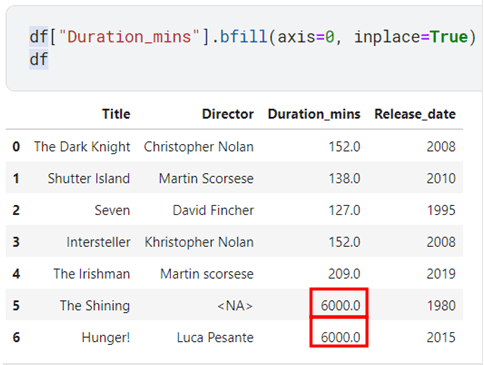Image resolution: width=484 pixels, height=365 pixels.
Task: Click Luca Pesante director cell
Action: pos(215,338)
